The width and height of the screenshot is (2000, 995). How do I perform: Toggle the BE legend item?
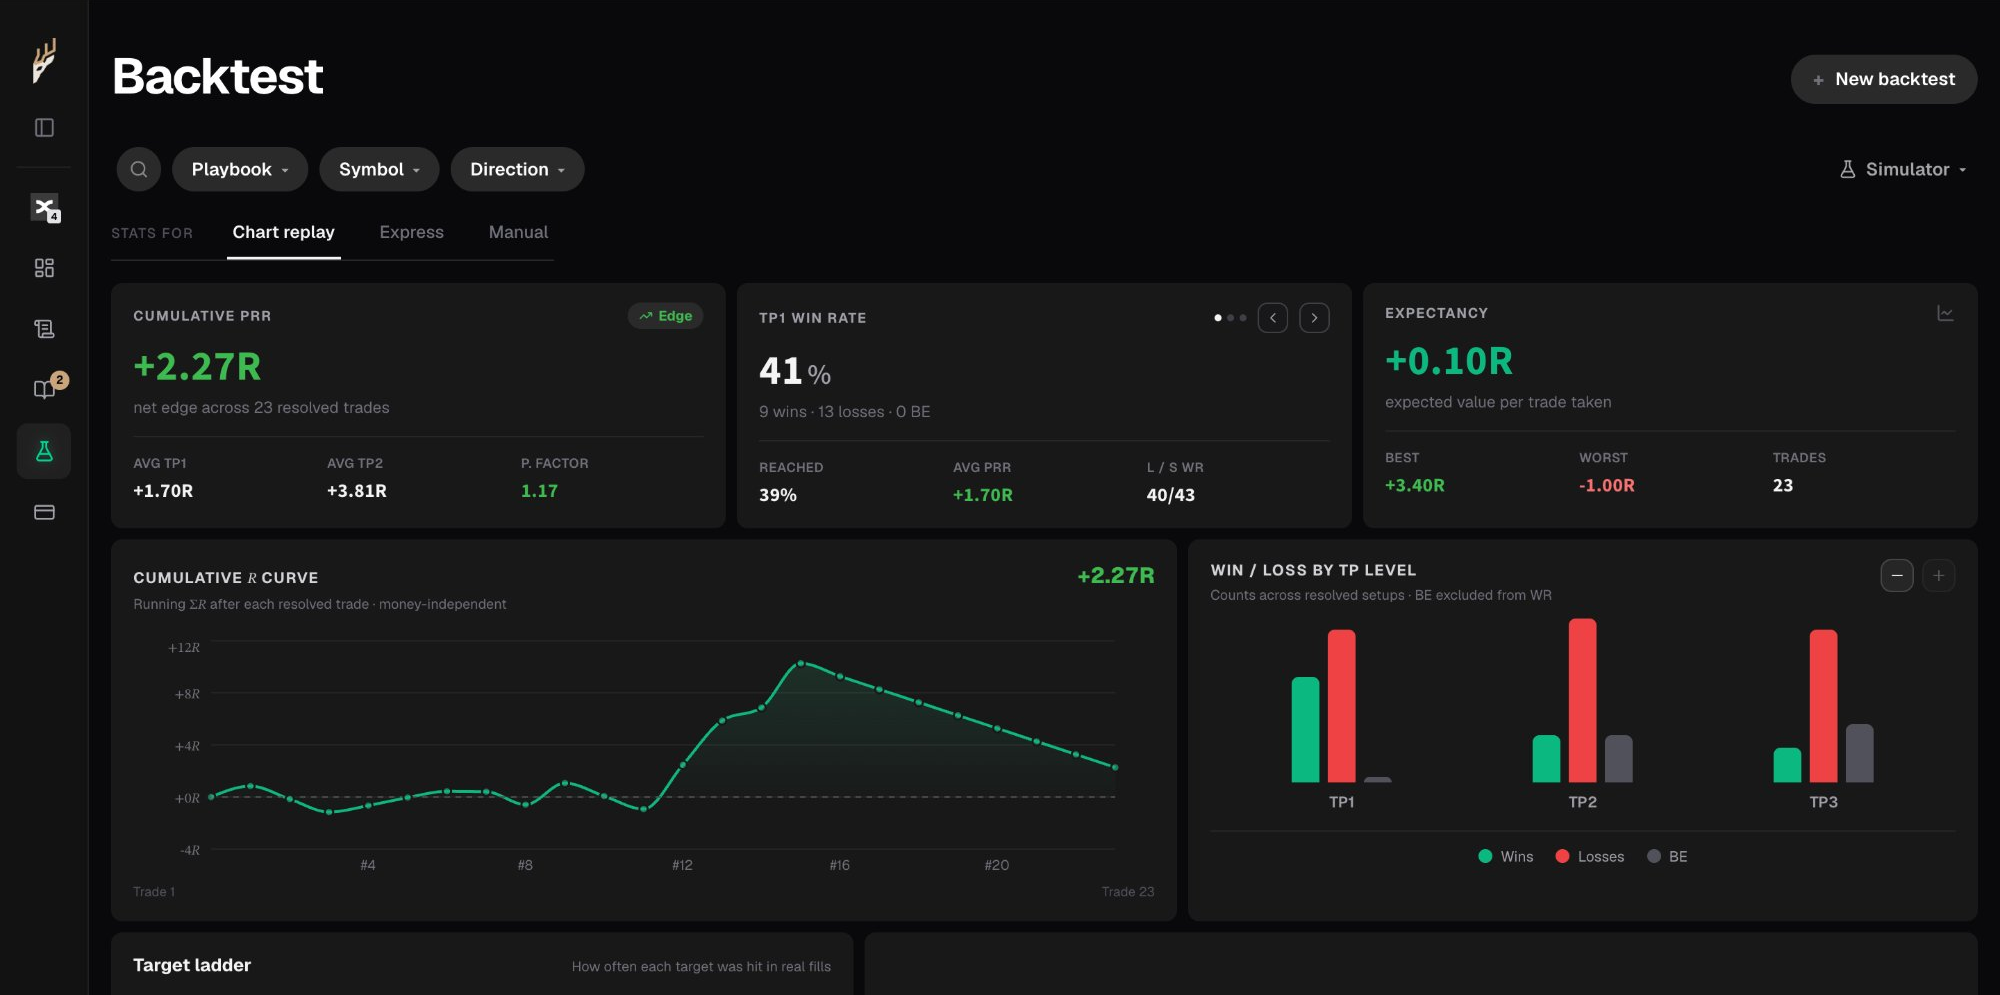click(1667, 857)
